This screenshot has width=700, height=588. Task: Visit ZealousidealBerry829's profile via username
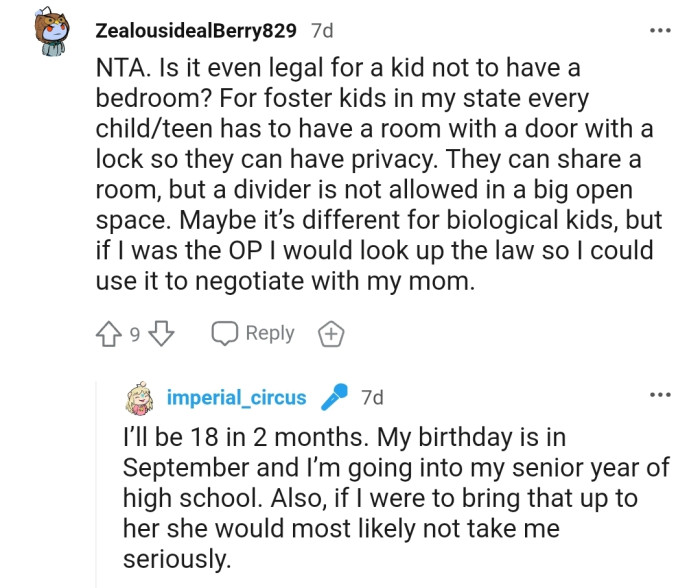[x=195, y=31]
